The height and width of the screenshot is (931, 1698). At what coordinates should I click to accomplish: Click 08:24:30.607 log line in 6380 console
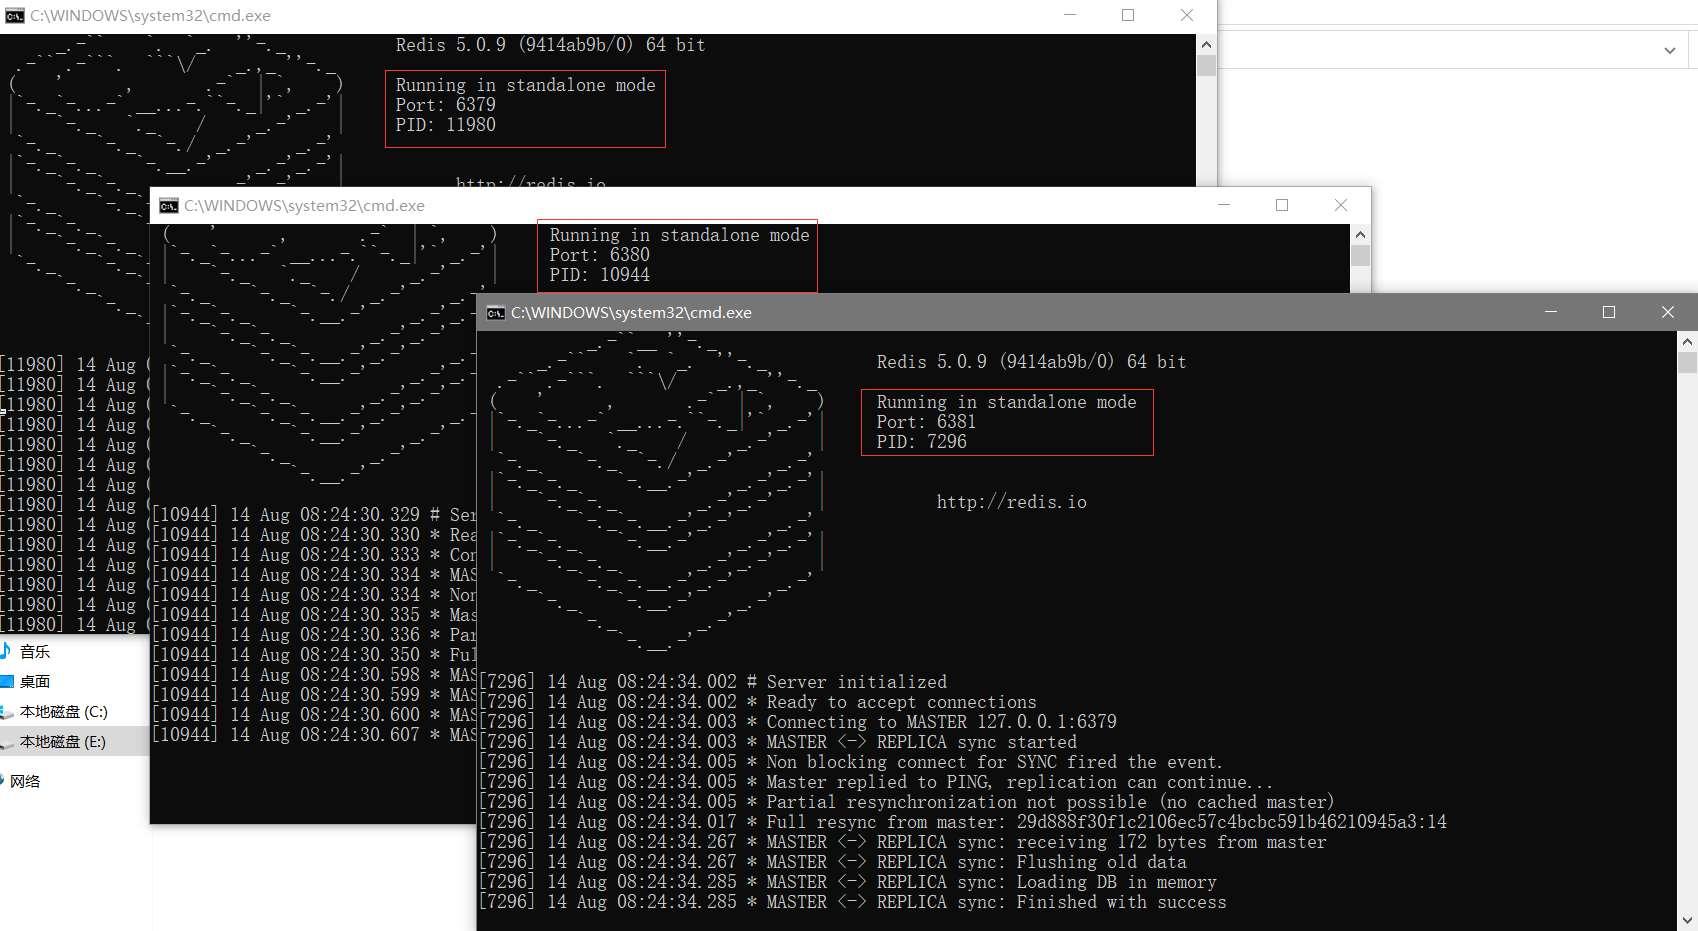point(314,735)
